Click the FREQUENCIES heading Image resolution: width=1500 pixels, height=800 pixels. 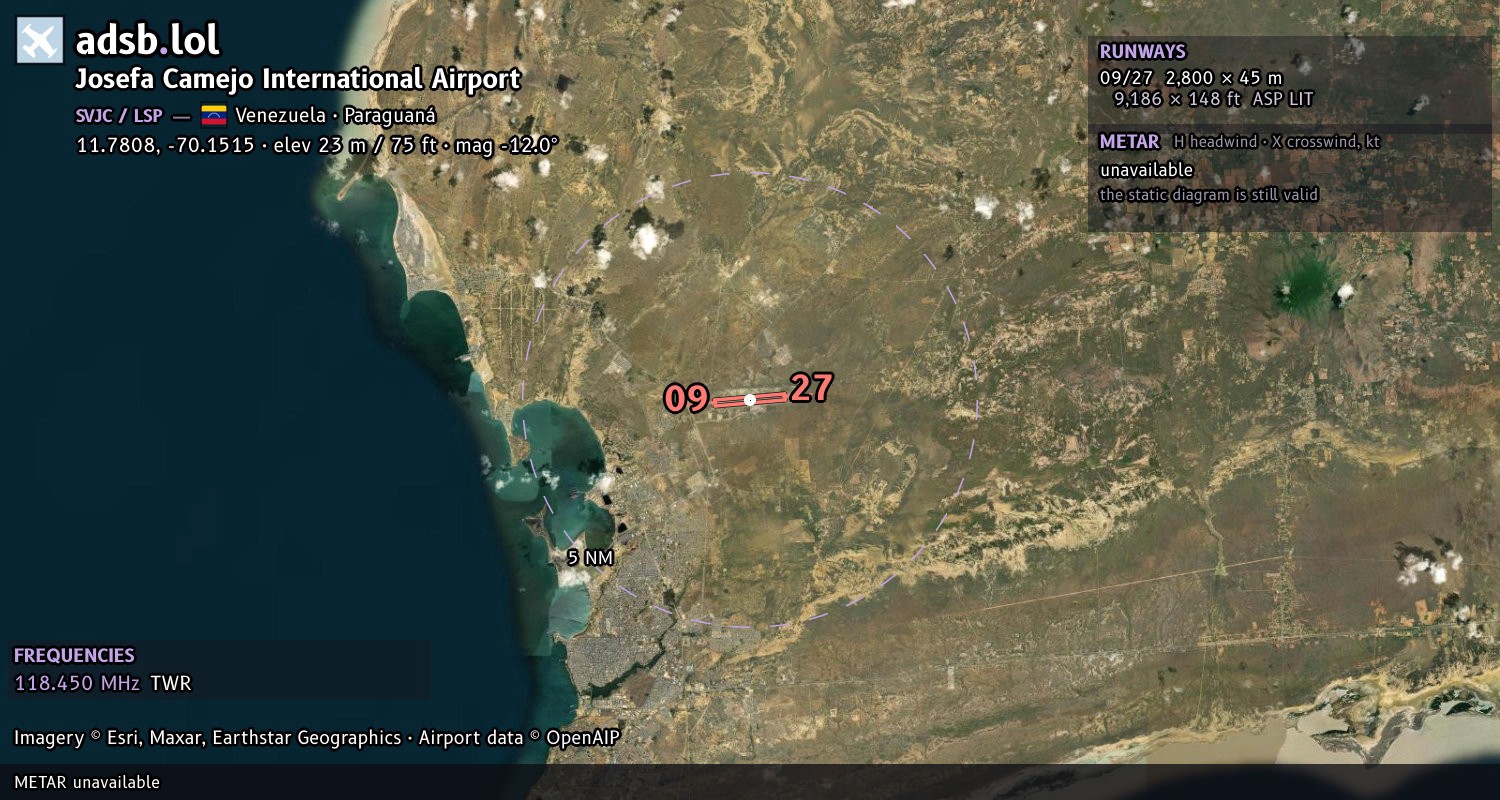[74, 656]
